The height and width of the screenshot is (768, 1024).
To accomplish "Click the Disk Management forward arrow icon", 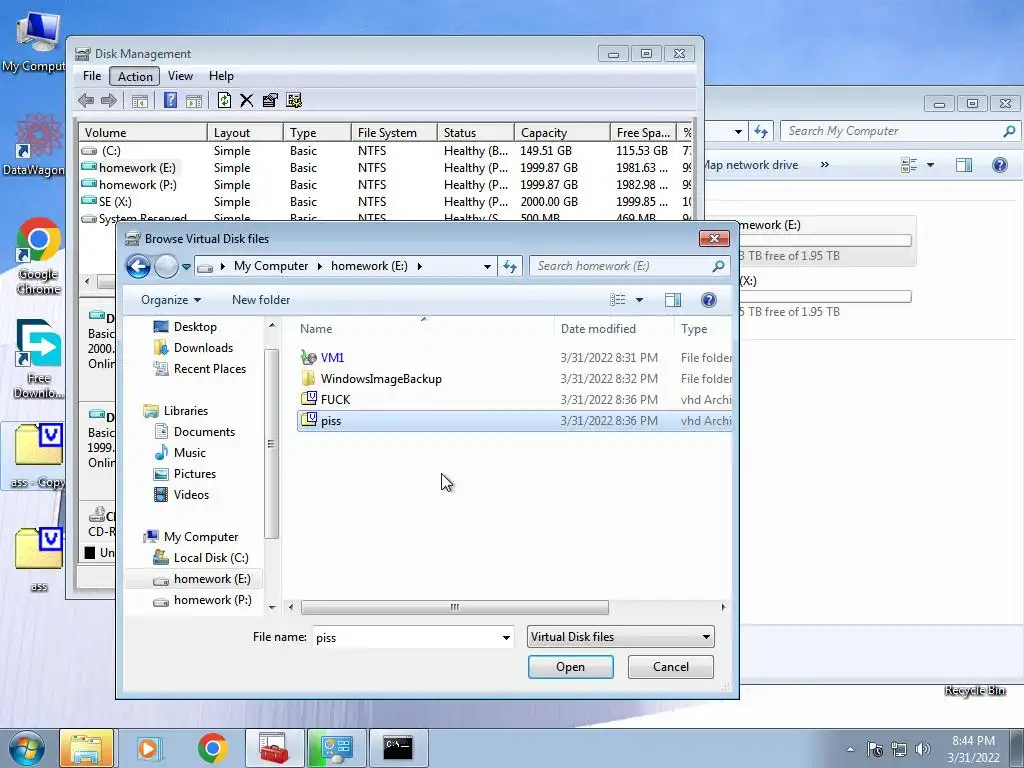I will point(109,100).
